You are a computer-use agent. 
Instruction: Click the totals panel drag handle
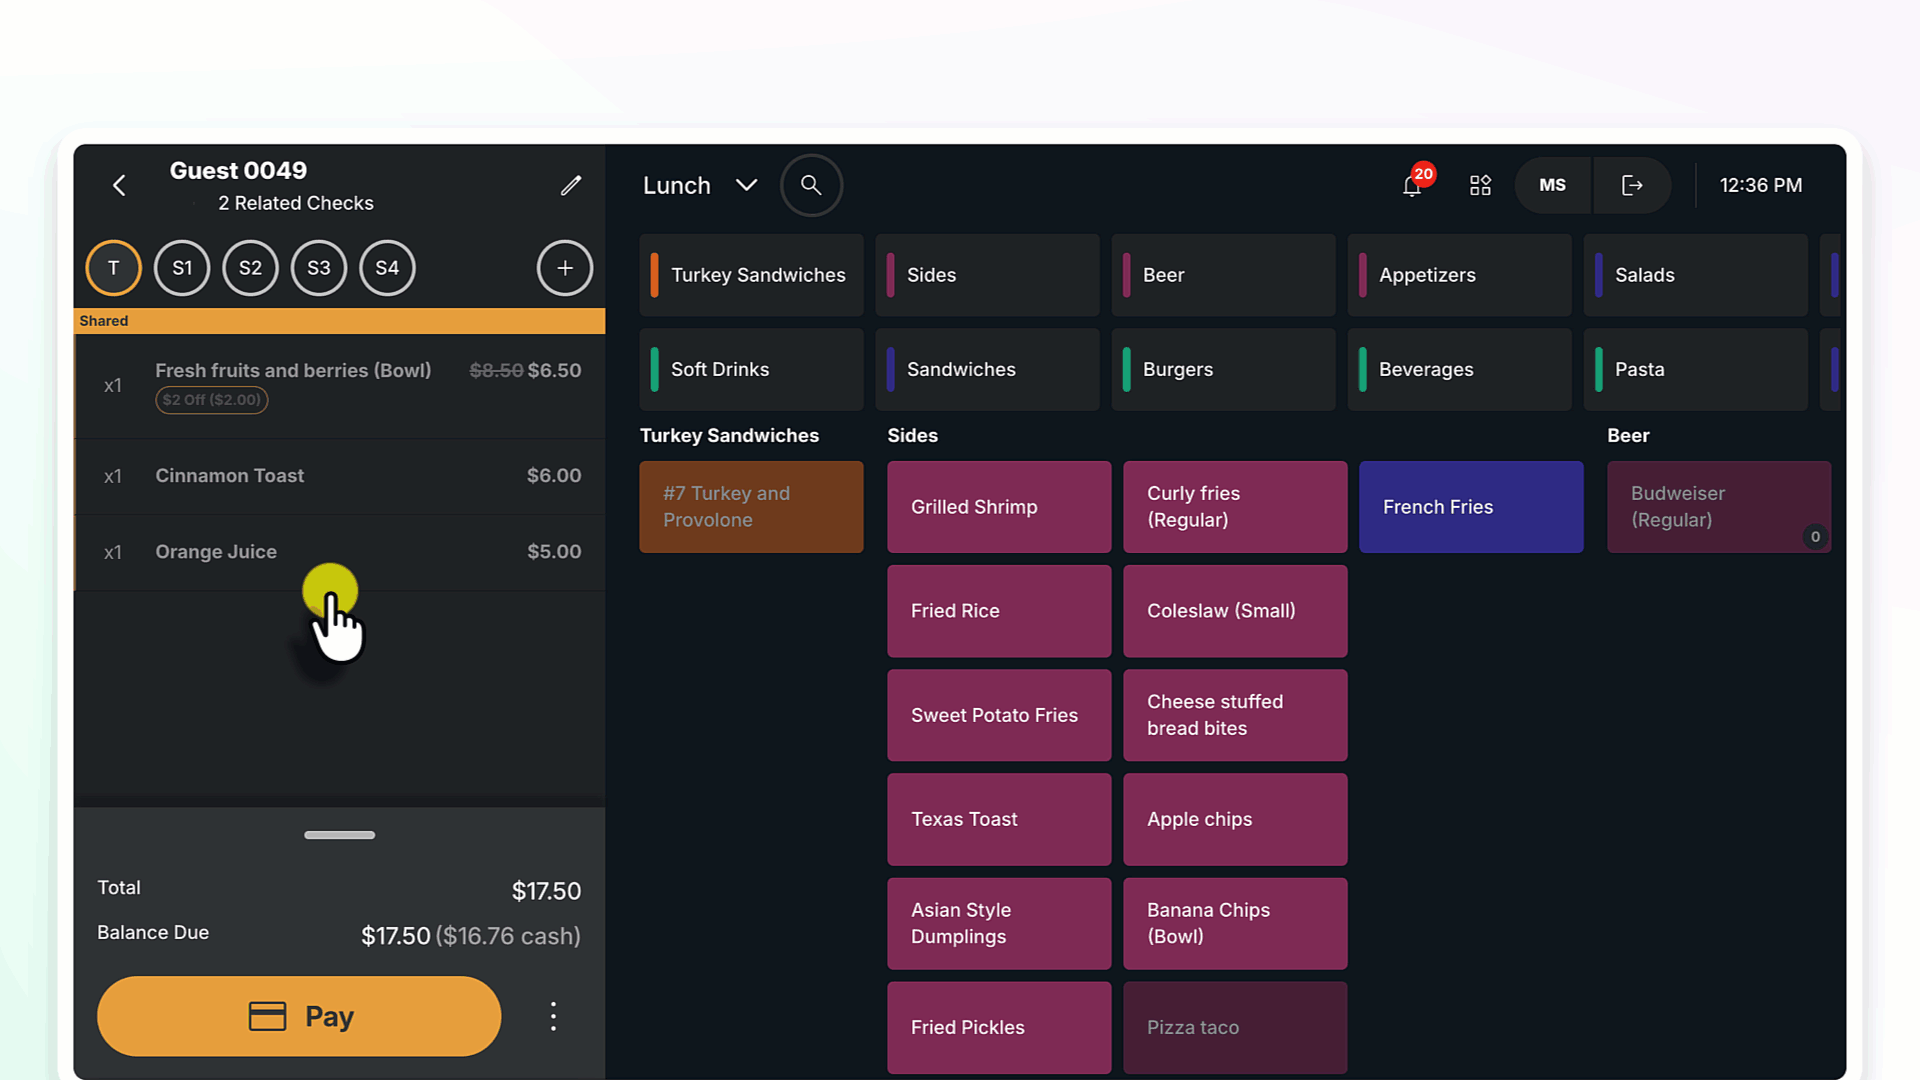pyautogui.click(x=340, y=835)
